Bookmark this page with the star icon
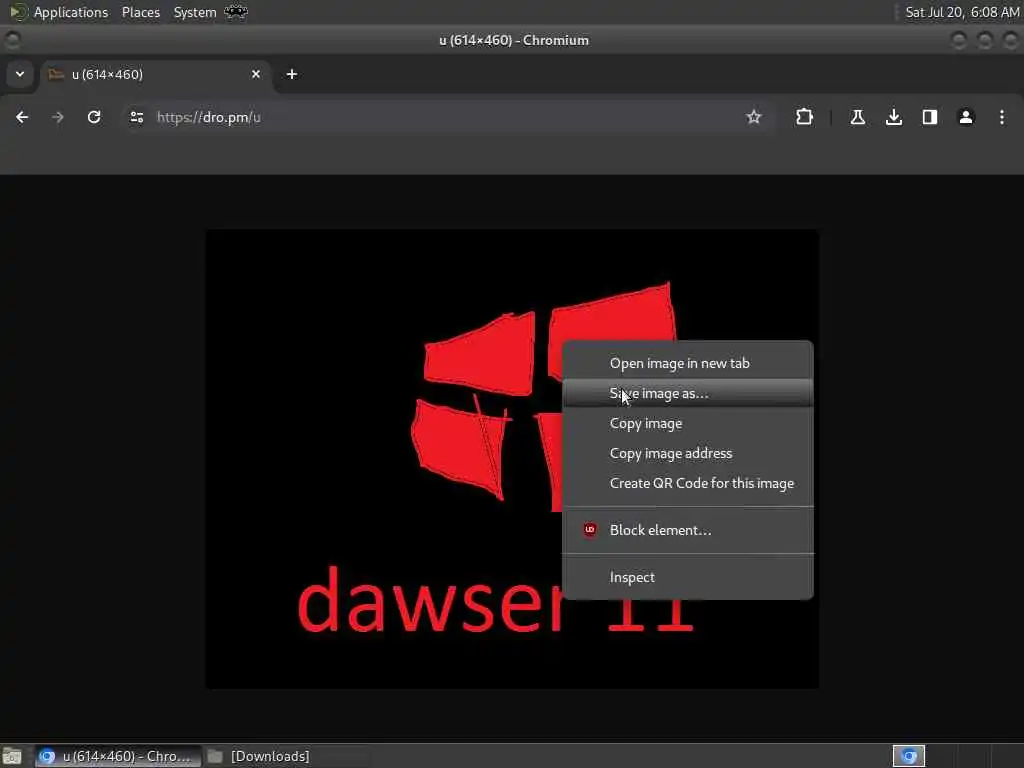1024x768 pixels. click(x=754, y=117)
